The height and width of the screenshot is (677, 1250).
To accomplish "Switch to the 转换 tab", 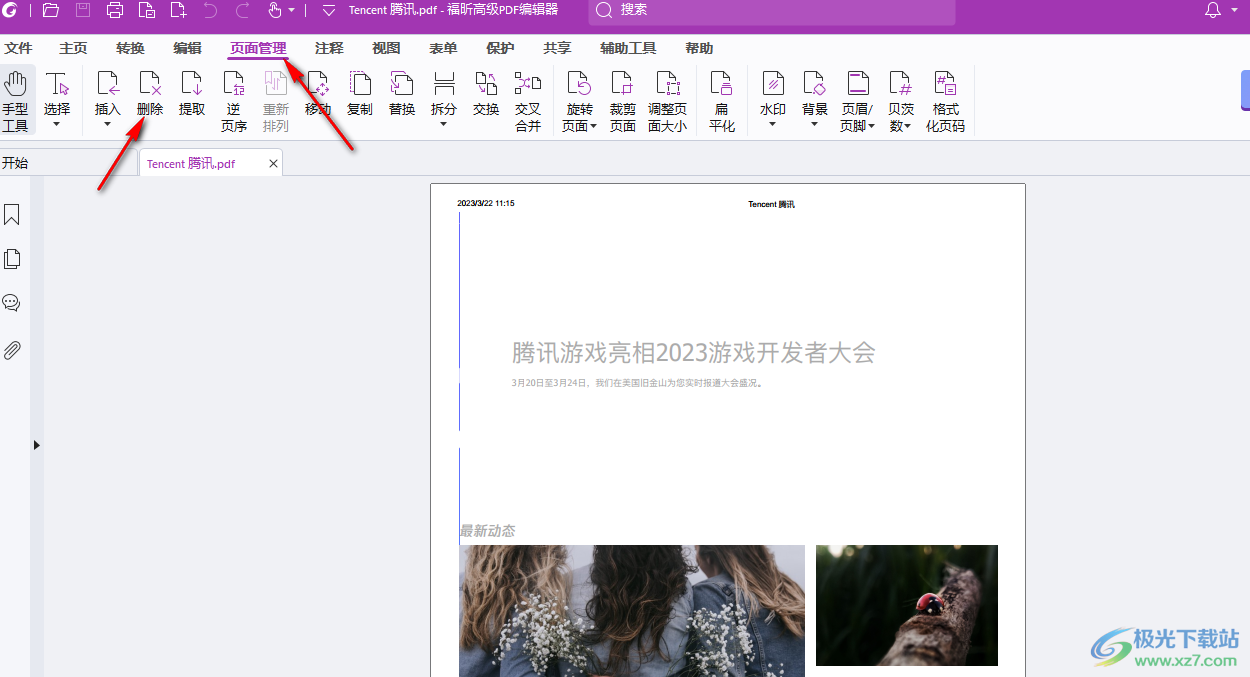I will (x=130, y=48).
